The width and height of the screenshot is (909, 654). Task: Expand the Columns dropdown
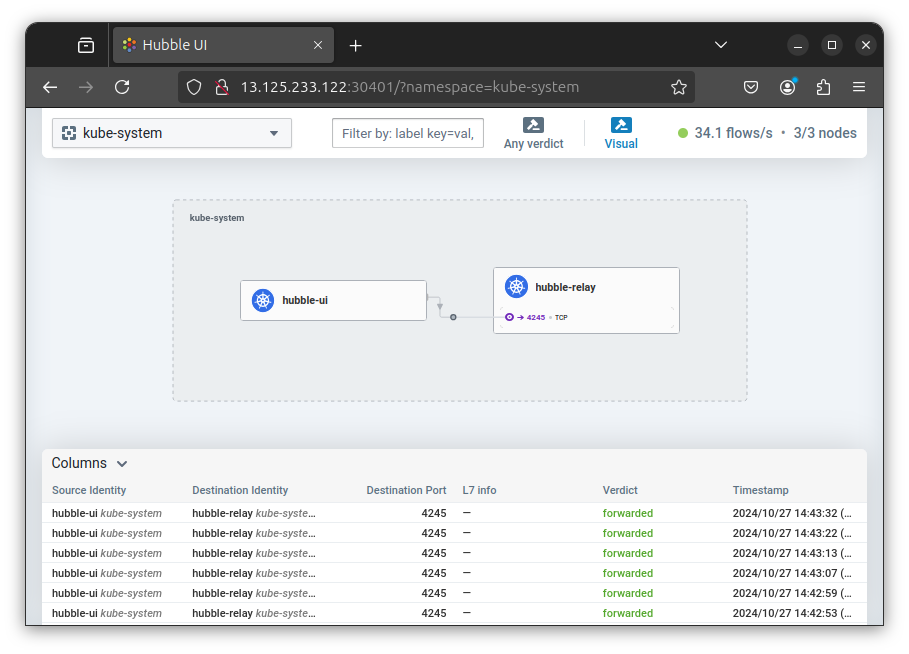point(89,463)
